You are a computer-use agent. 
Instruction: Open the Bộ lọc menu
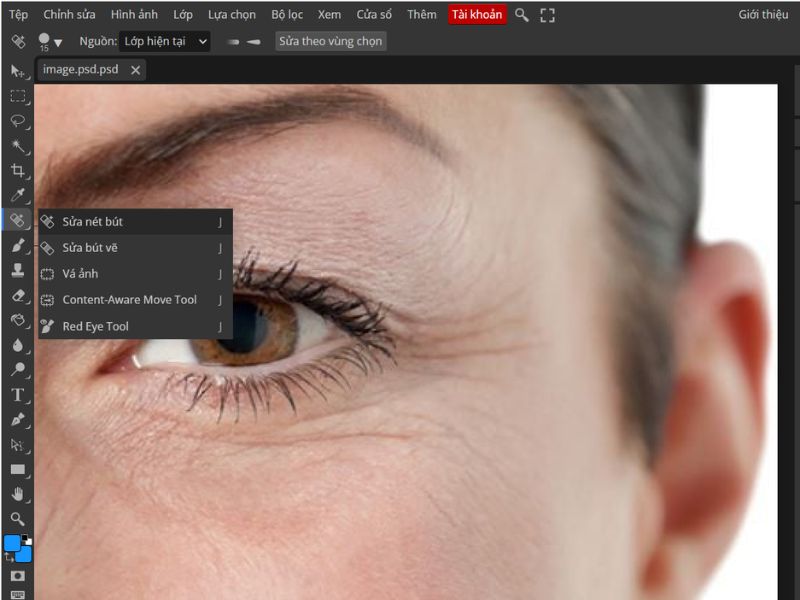tap(287, 14)
